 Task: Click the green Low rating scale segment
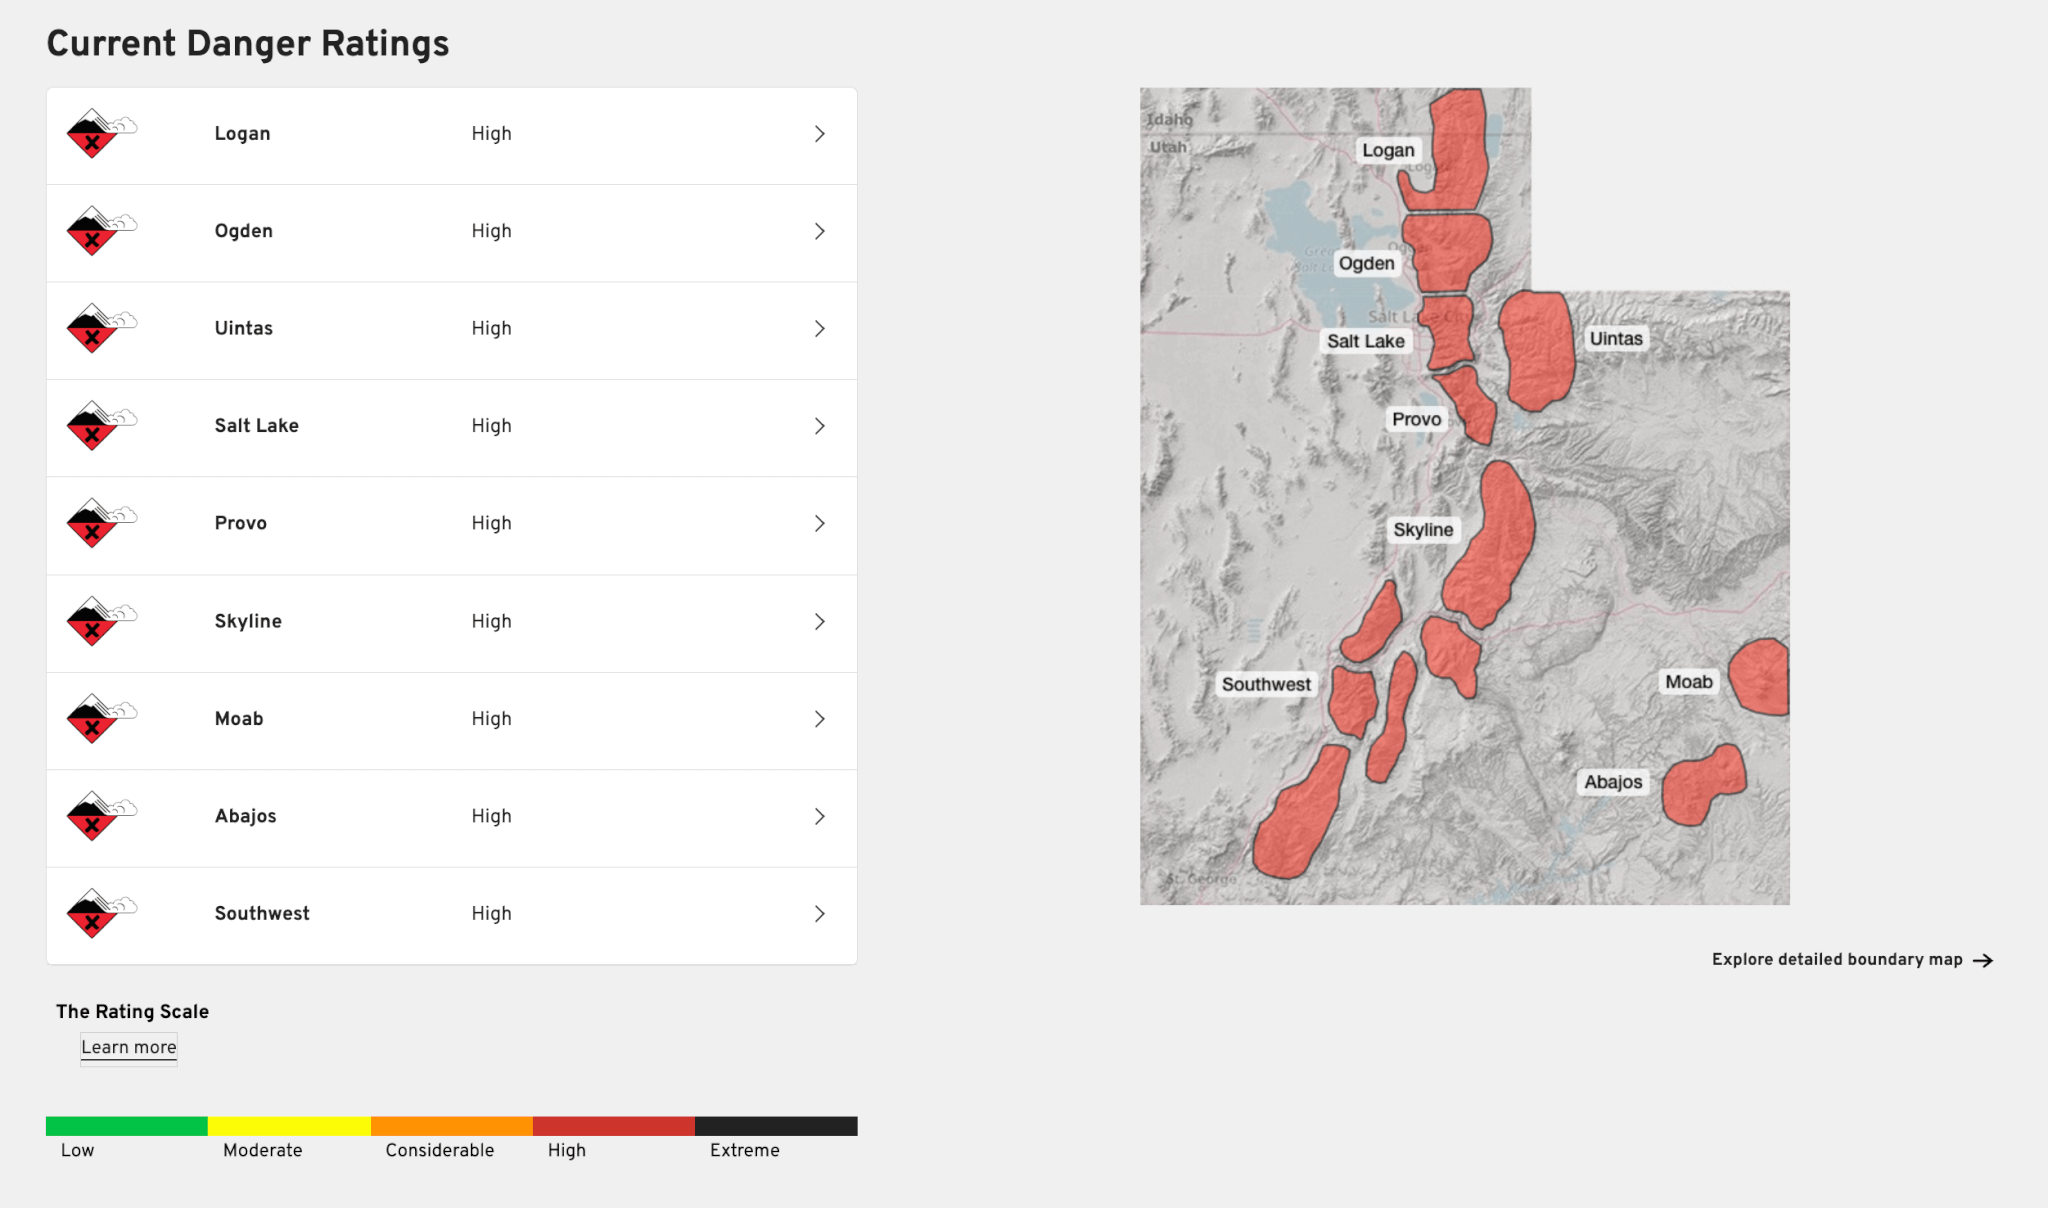[x=127, y=1126]
